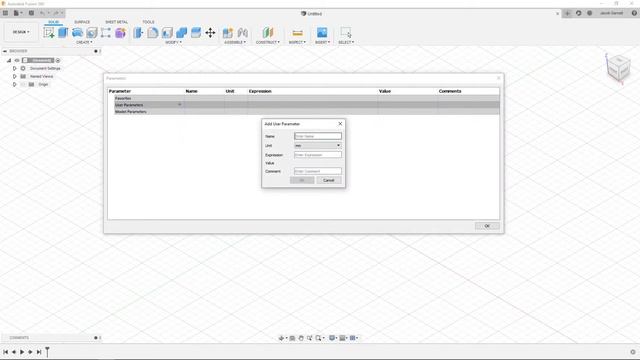Screen dimensions: 640x360
Task: Open the Design workspace dropdown
Action: click(x=21, y=32)
